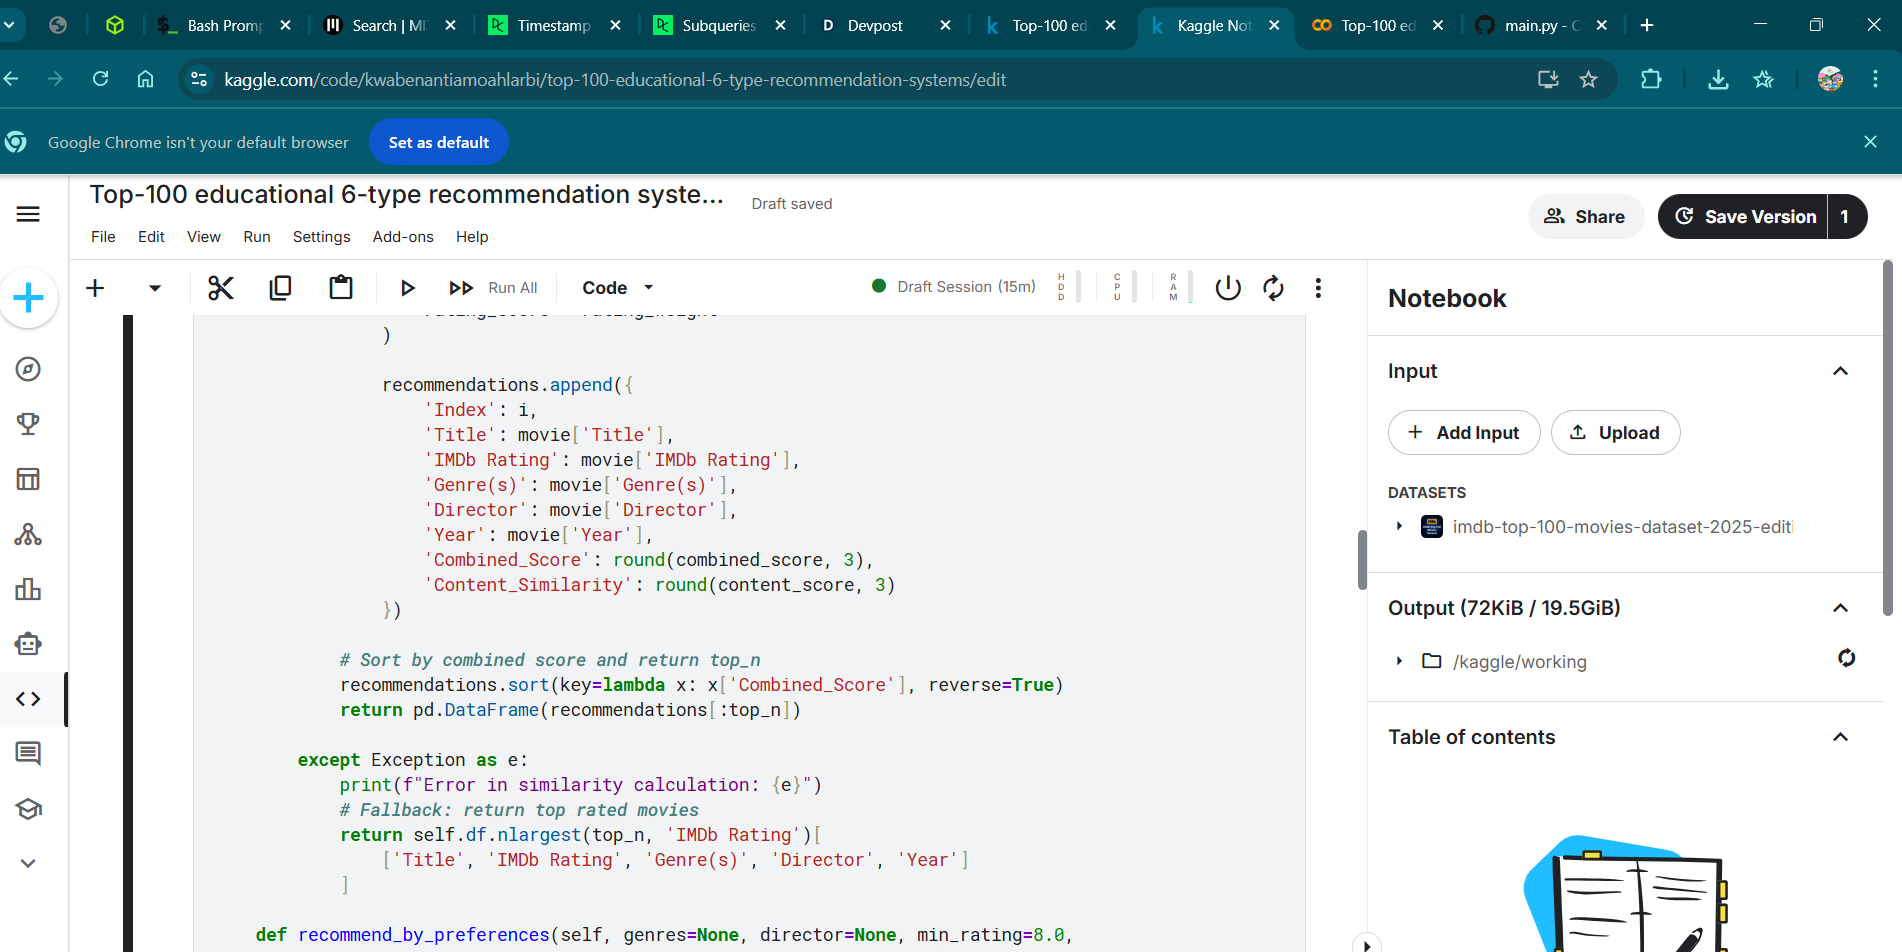1902x952 pixels.
Task: Open the Settings menu
Action: tap(321, 237)
